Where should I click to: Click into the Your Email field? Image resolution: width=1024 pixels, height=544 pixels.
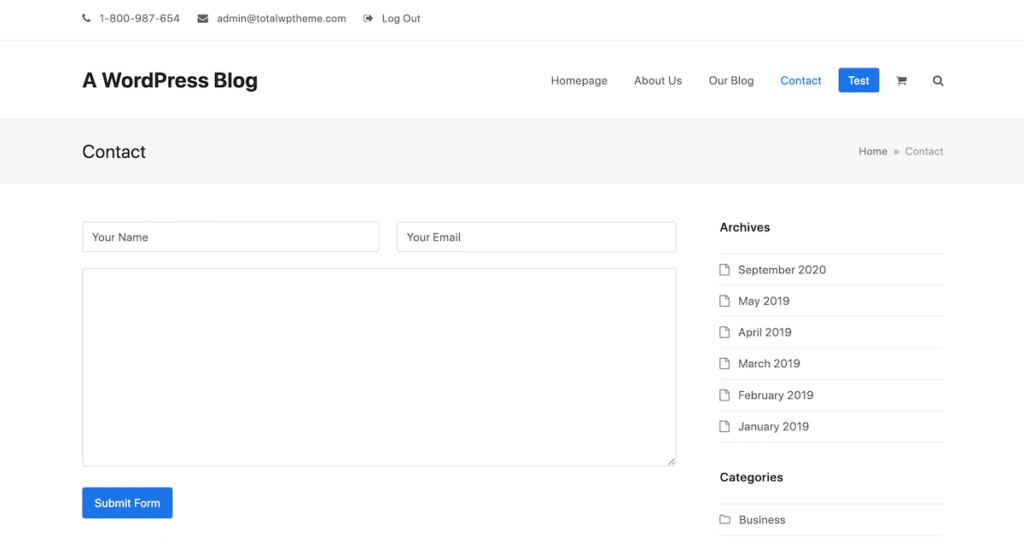(536, 237)
